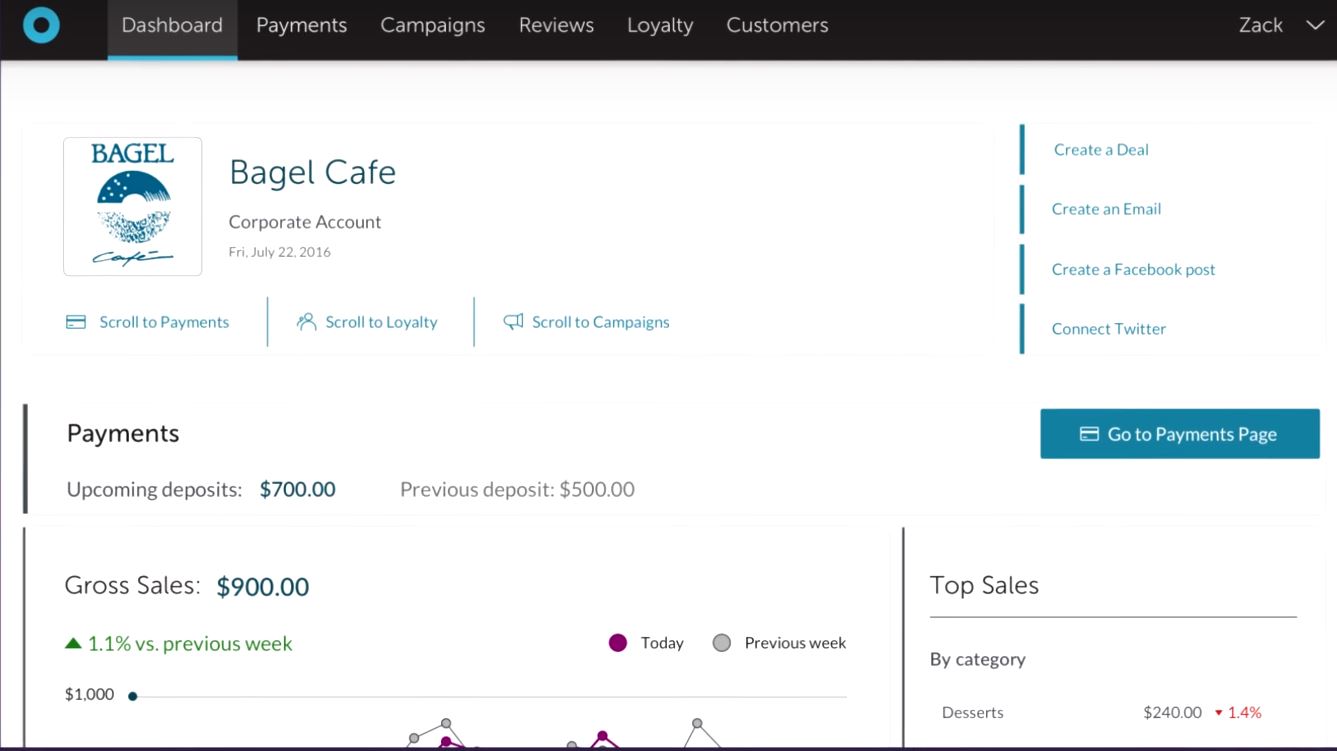Click the Connect Twitter link

(x=1108, y=329)
